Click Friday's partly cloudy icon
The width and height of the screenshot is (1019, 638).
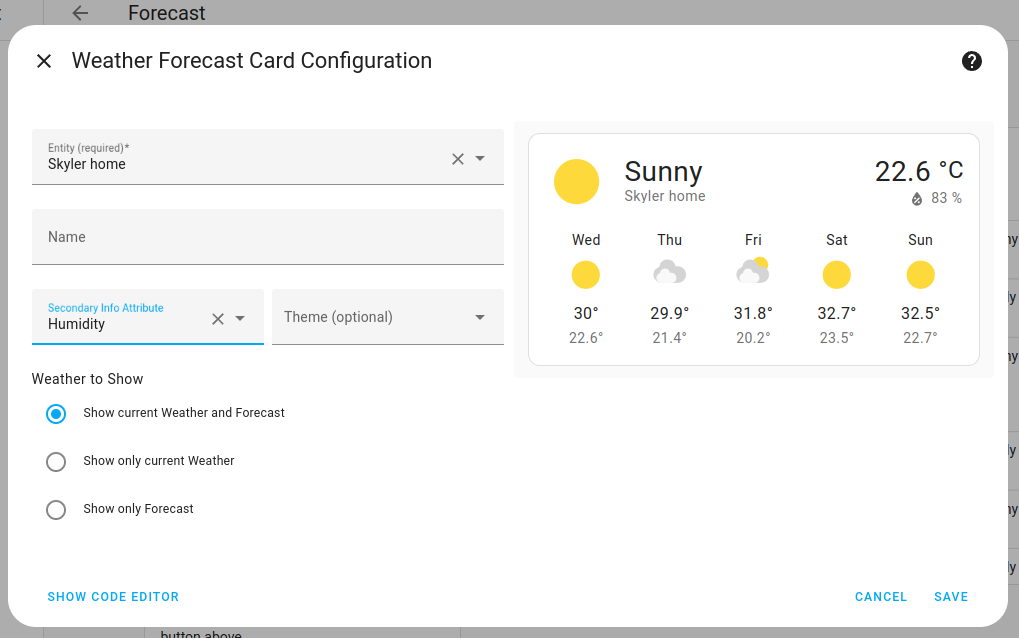tap(753, 272)
